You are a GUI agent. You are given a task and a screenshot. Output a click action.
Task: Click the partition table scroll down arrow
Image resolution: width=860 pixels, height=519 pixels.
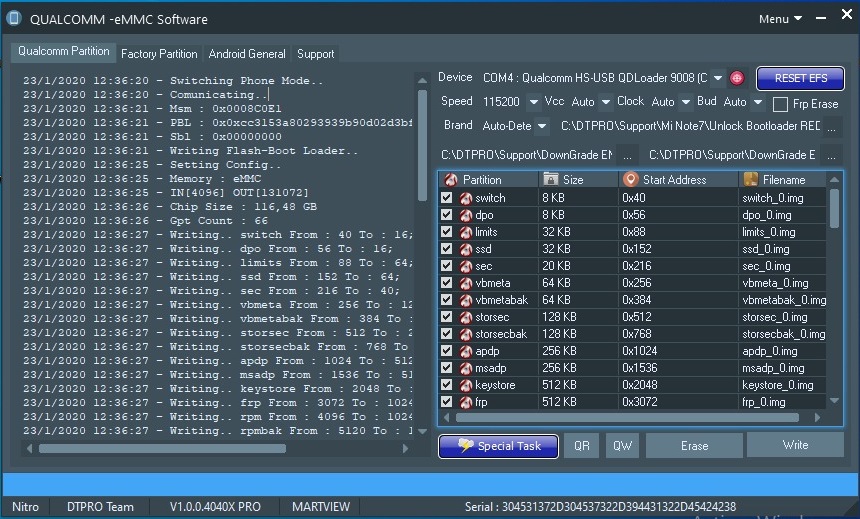[834, 401]
